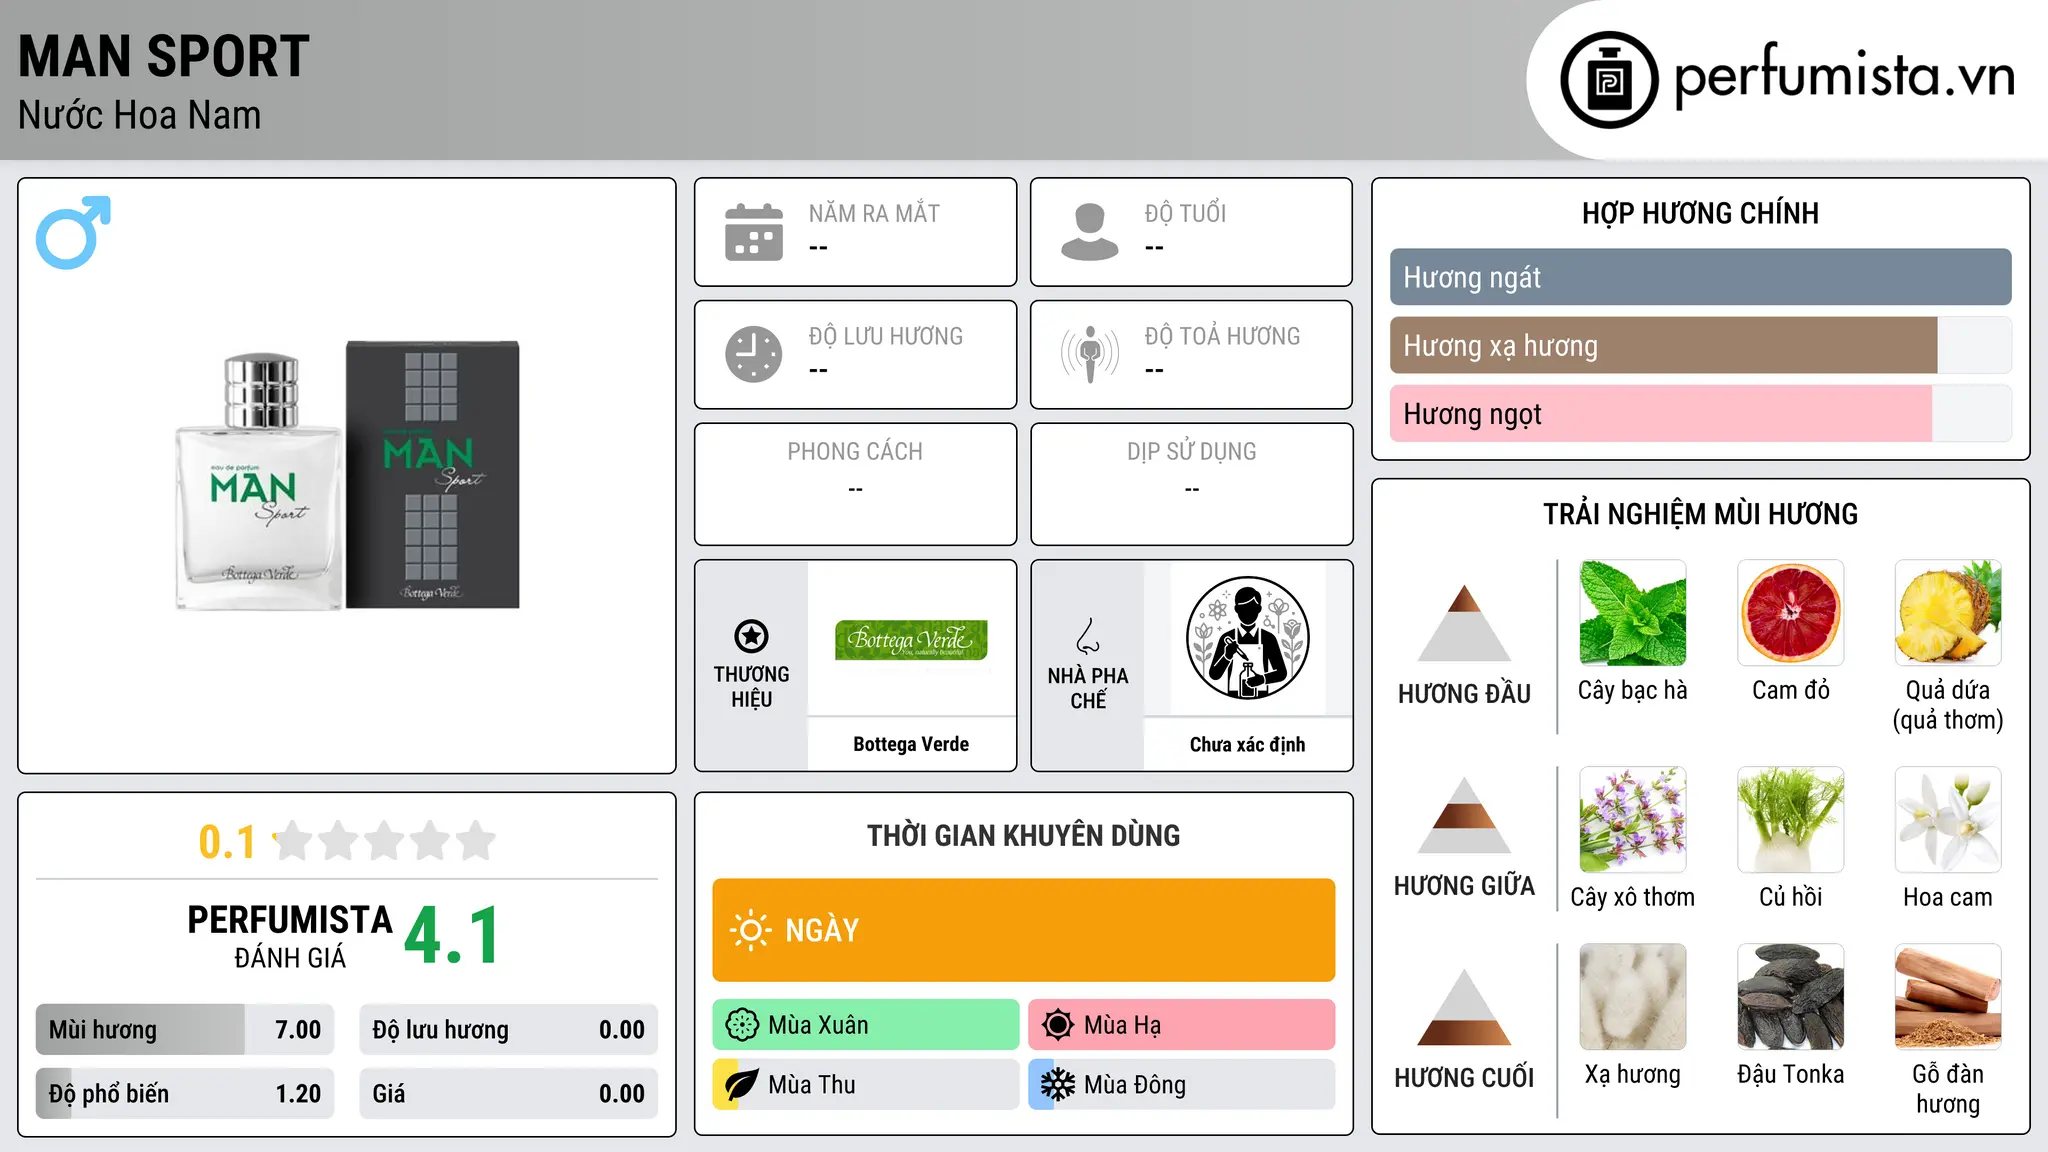
Task: Click the leaf icon for Mùa Thu
Action: [x=742, y=1085]
